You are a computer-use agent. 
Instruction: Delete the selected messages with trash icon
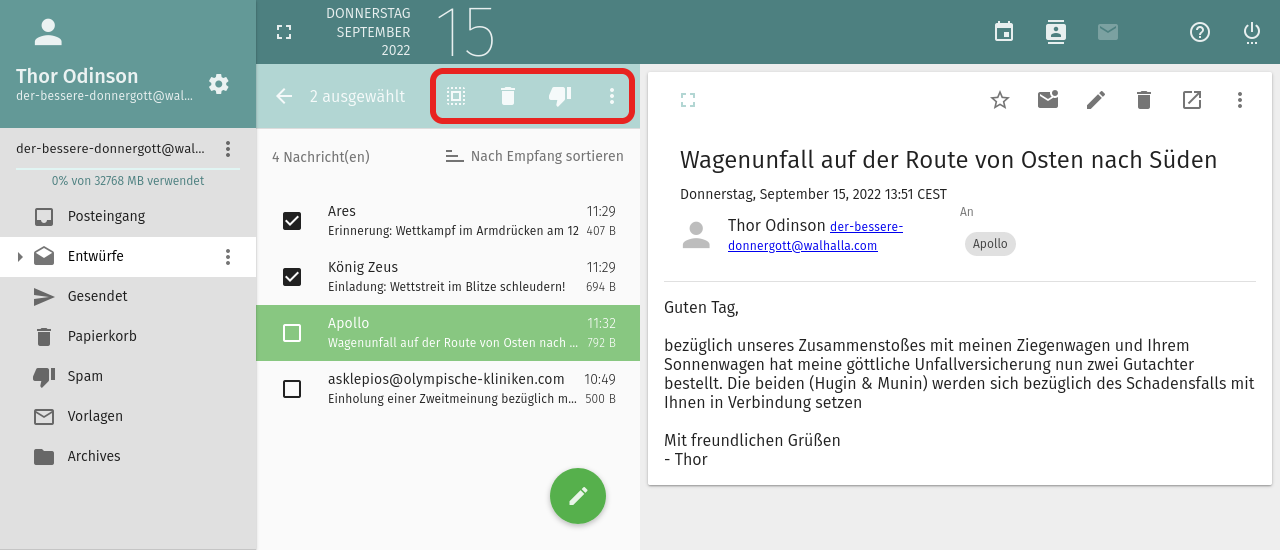tap(508, 96)
